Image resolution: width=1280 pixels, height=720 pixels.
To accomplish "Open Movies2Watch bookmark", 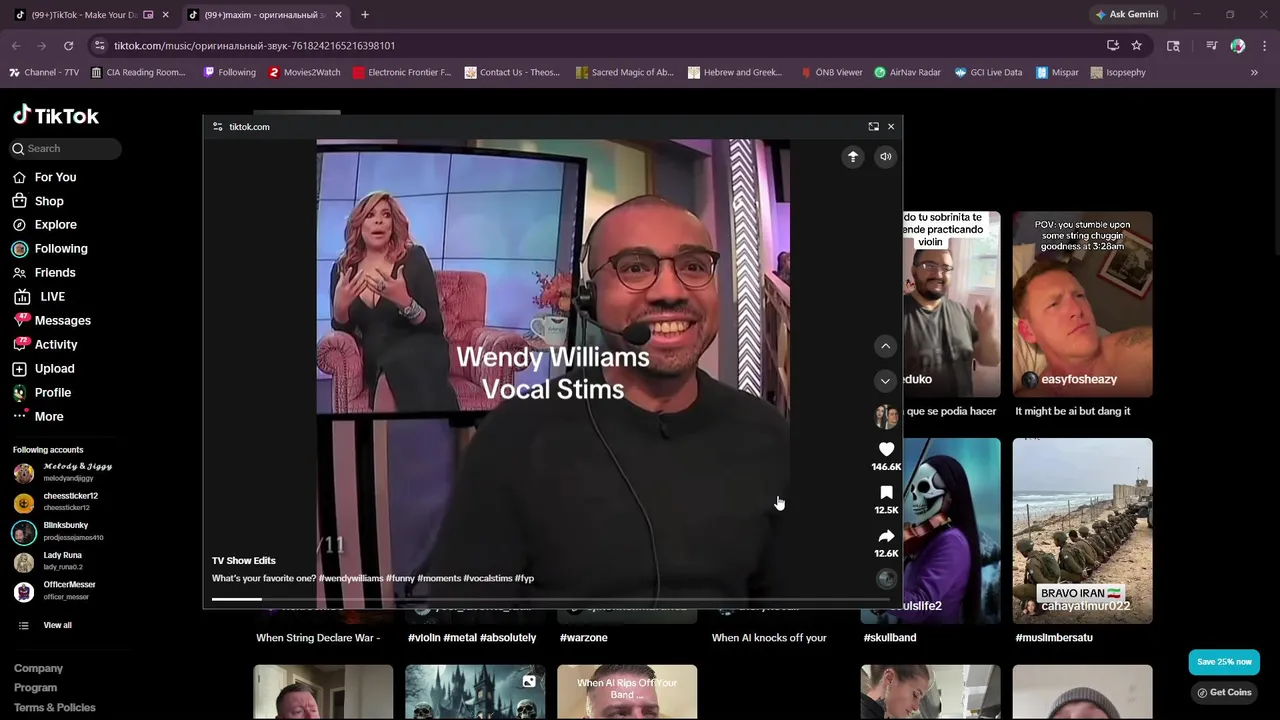I will point(304,73).
